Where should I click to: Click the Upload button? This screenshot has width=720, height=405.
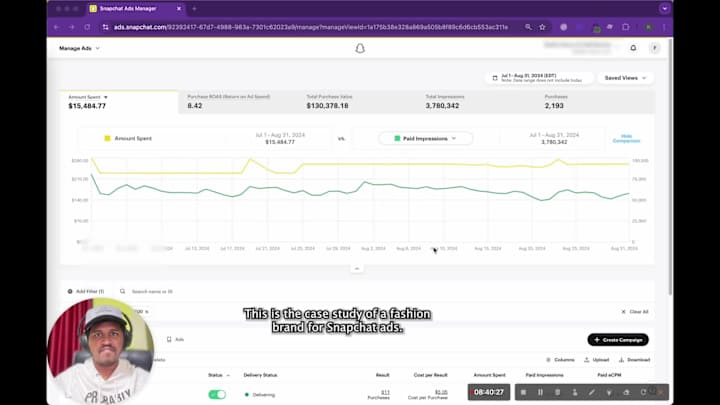(x=596, y=360)
